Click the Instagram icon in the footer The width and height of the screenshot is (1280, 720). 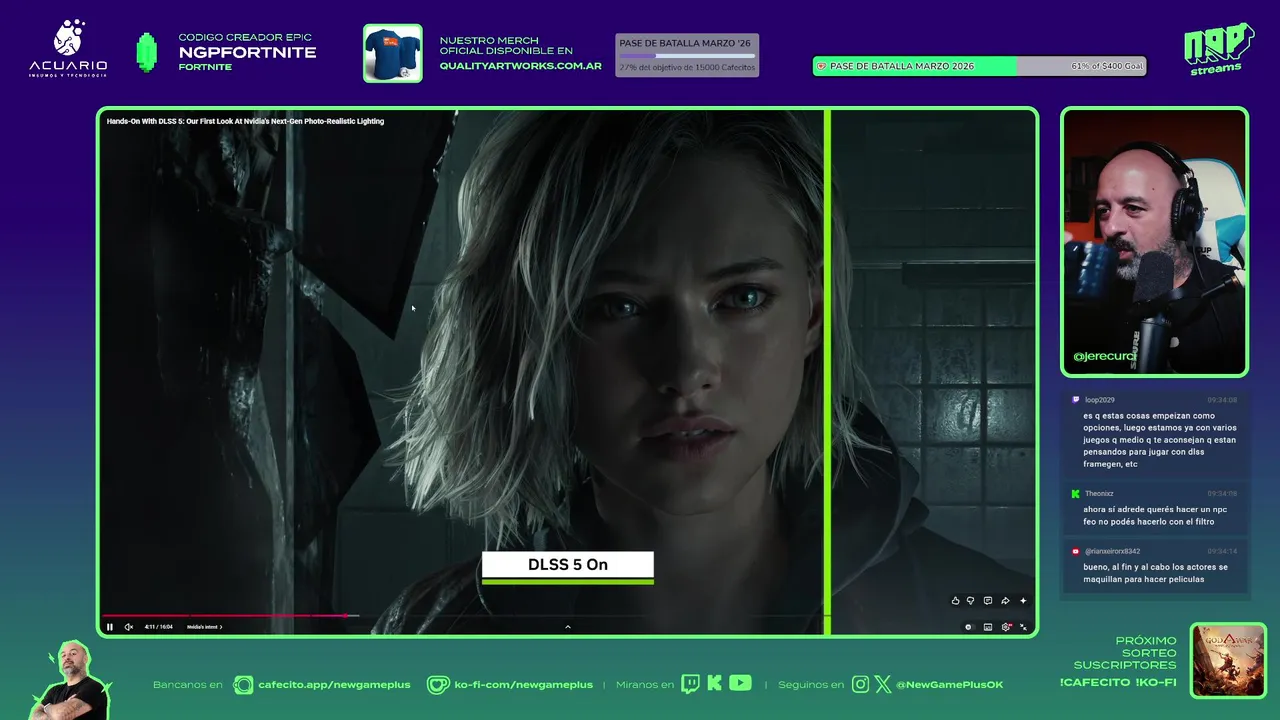[x=861, y=685]
